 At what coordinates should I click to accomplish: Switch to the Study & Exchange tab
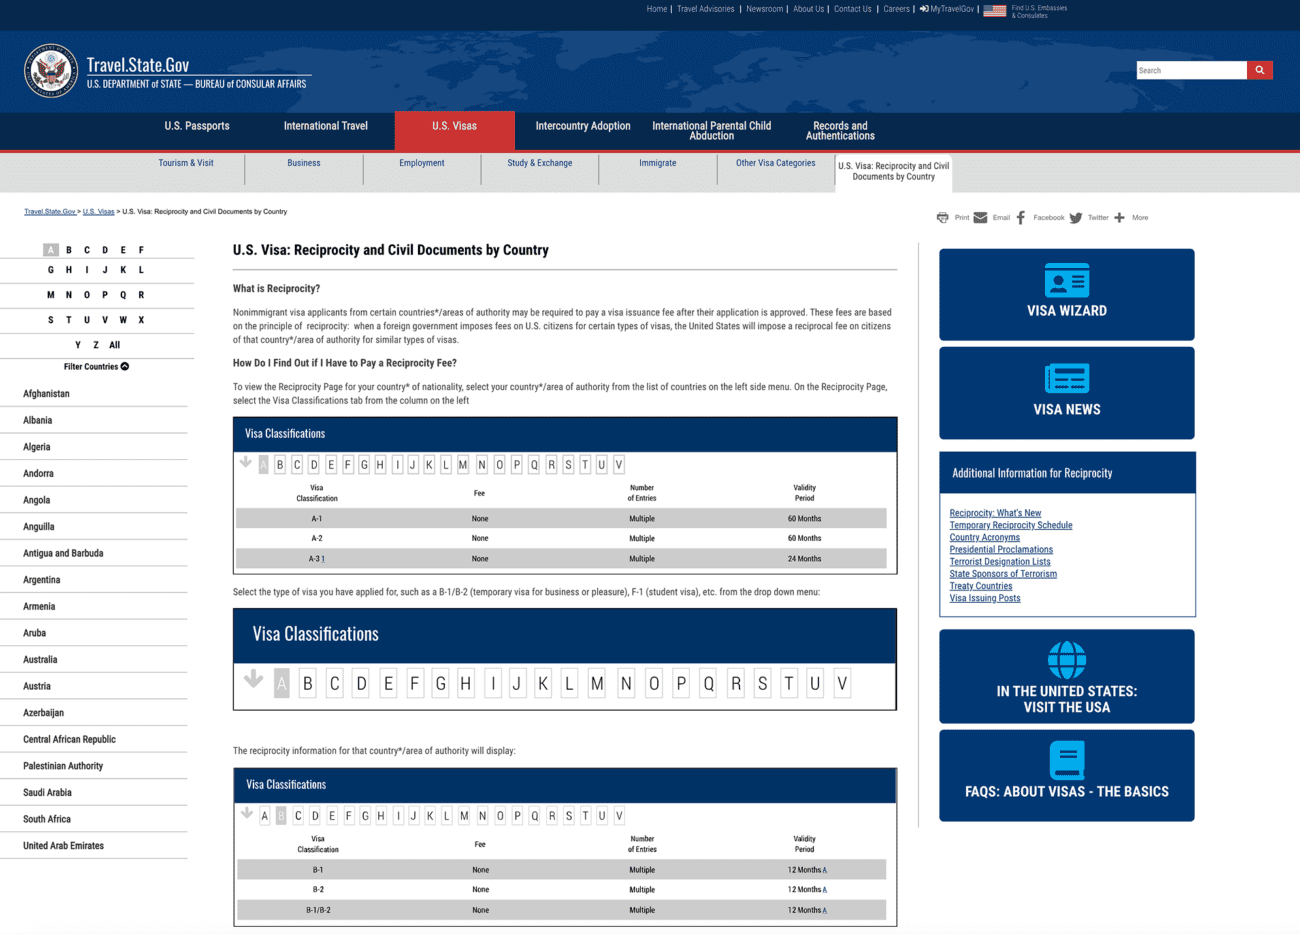(539, 163)
